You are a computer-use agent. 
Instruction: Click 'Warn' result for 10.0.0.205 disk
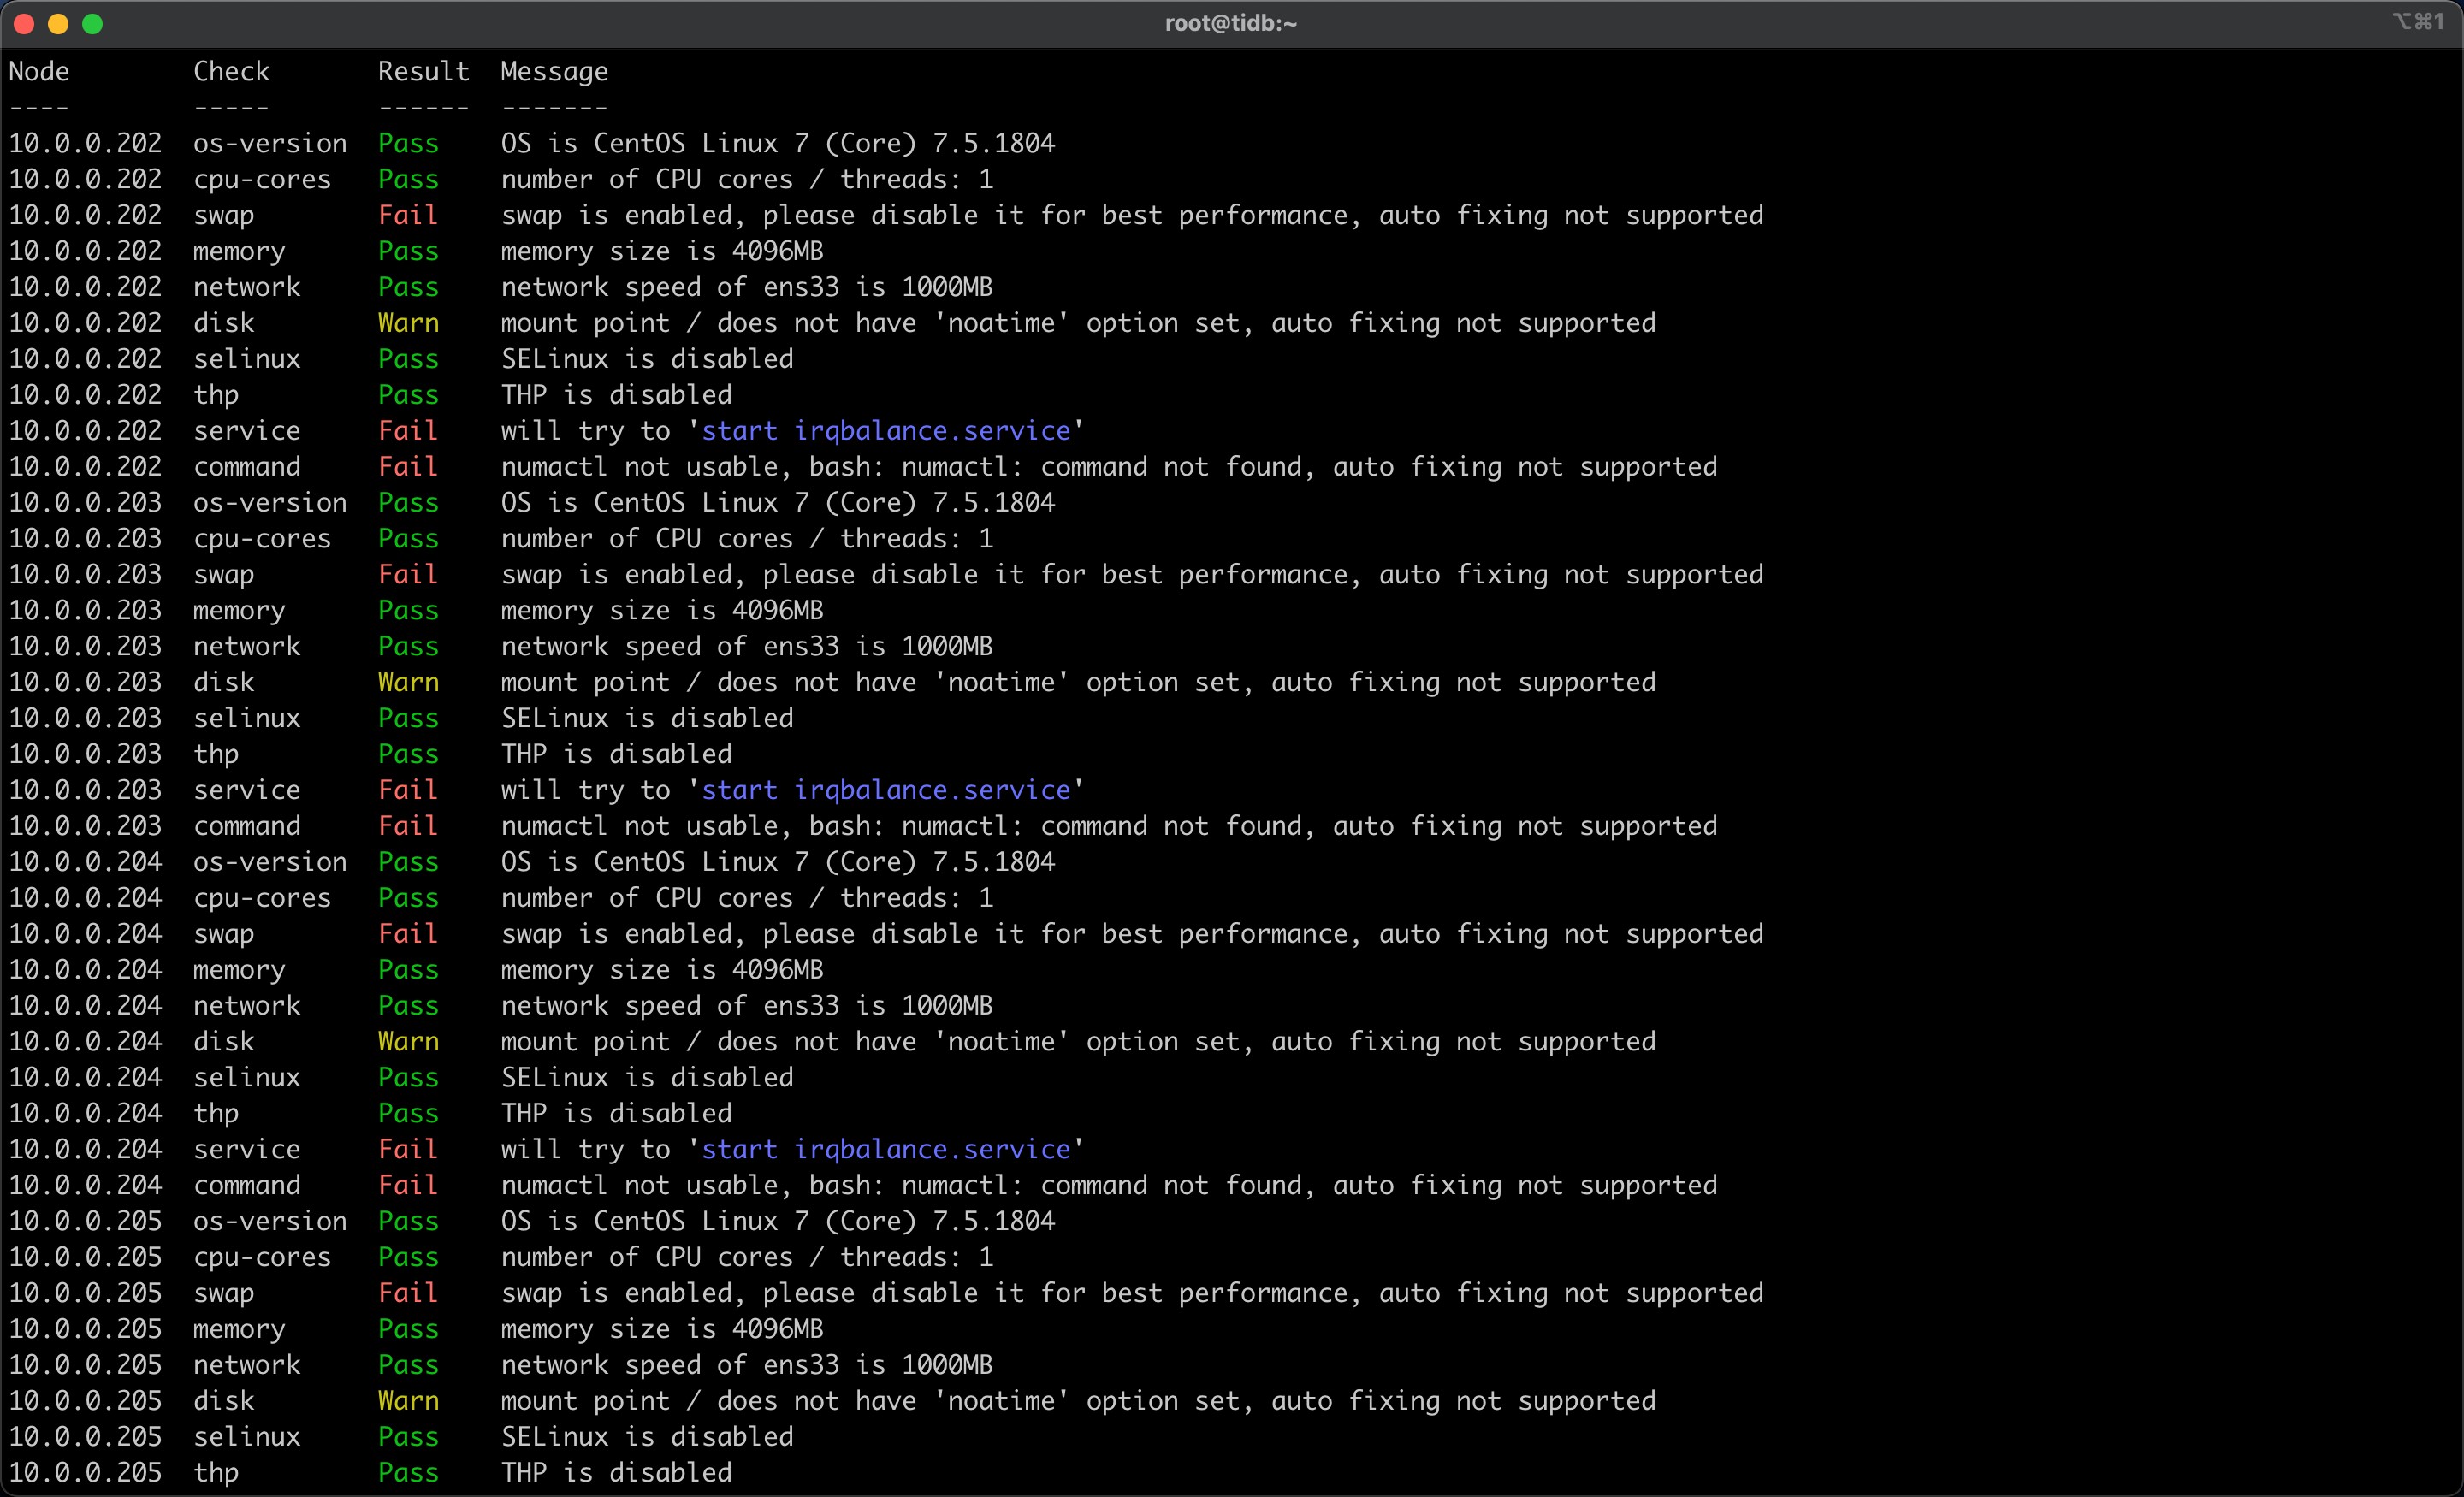pos(408,1402)
